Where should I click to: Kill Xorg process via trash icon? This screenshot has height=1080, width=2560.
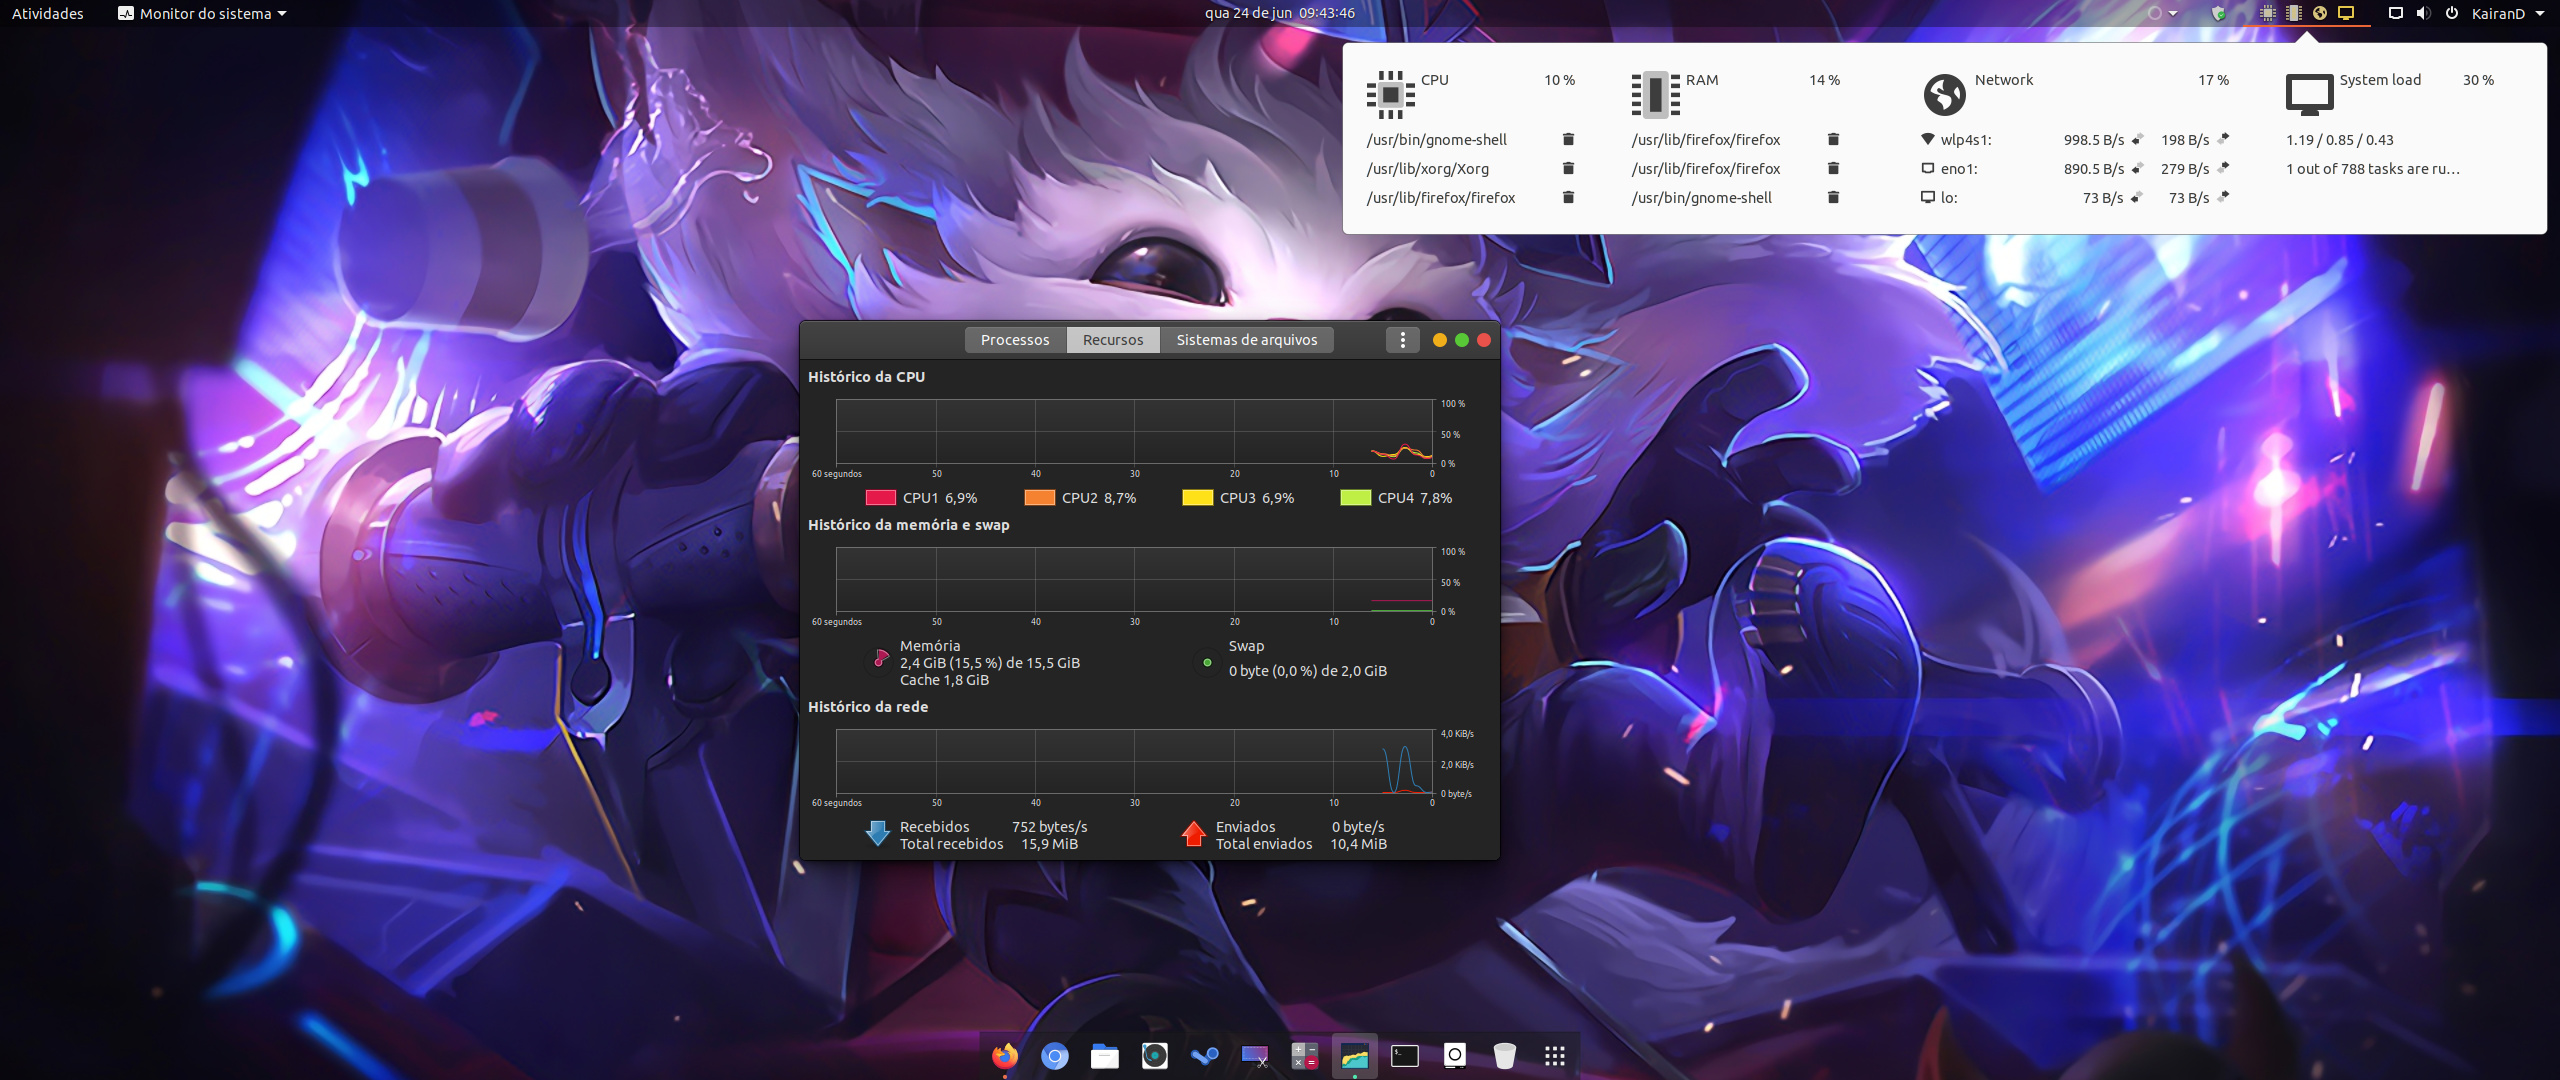pos(1568,169)
